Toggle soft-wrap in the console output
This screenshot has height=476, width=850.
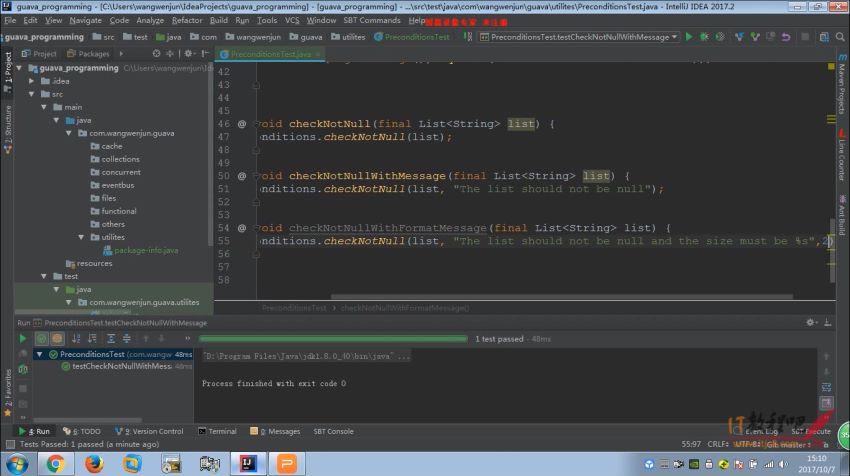coord(826,387)
